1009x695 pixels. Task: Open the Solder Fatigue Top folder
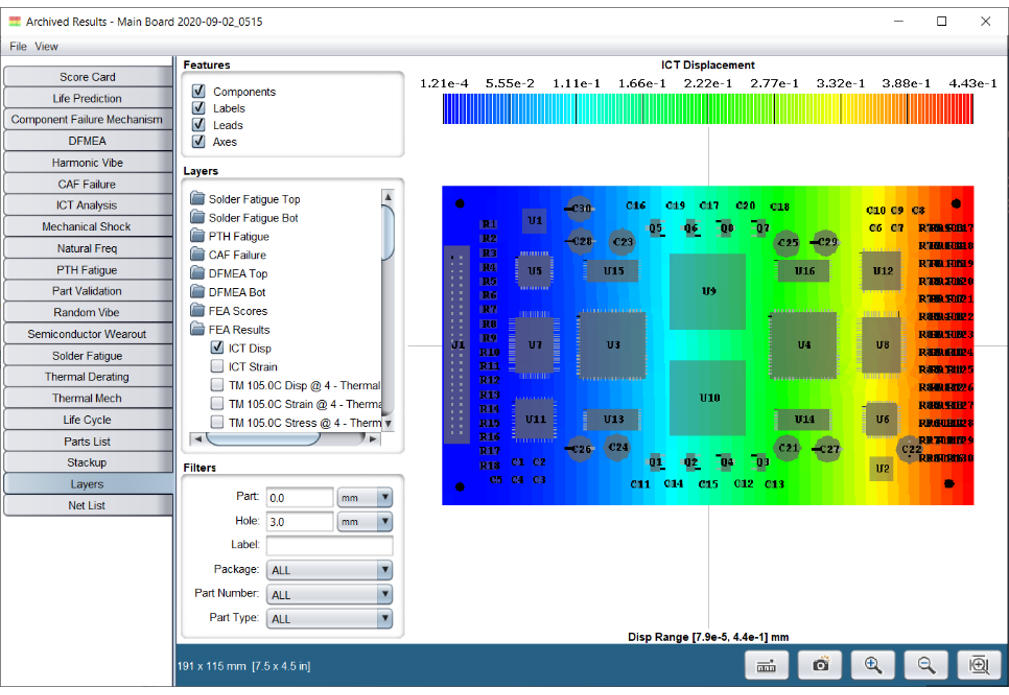[253, 199]
